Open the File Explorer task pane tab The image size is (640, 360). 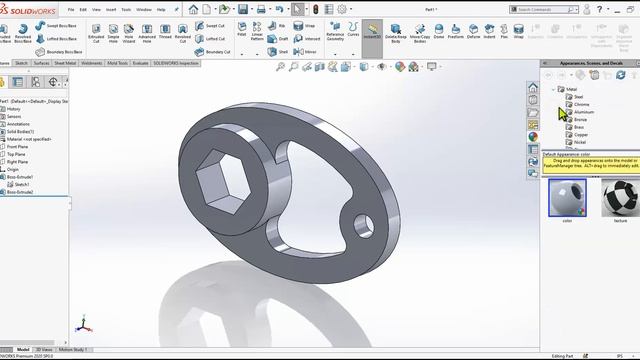tap(533, 112)
